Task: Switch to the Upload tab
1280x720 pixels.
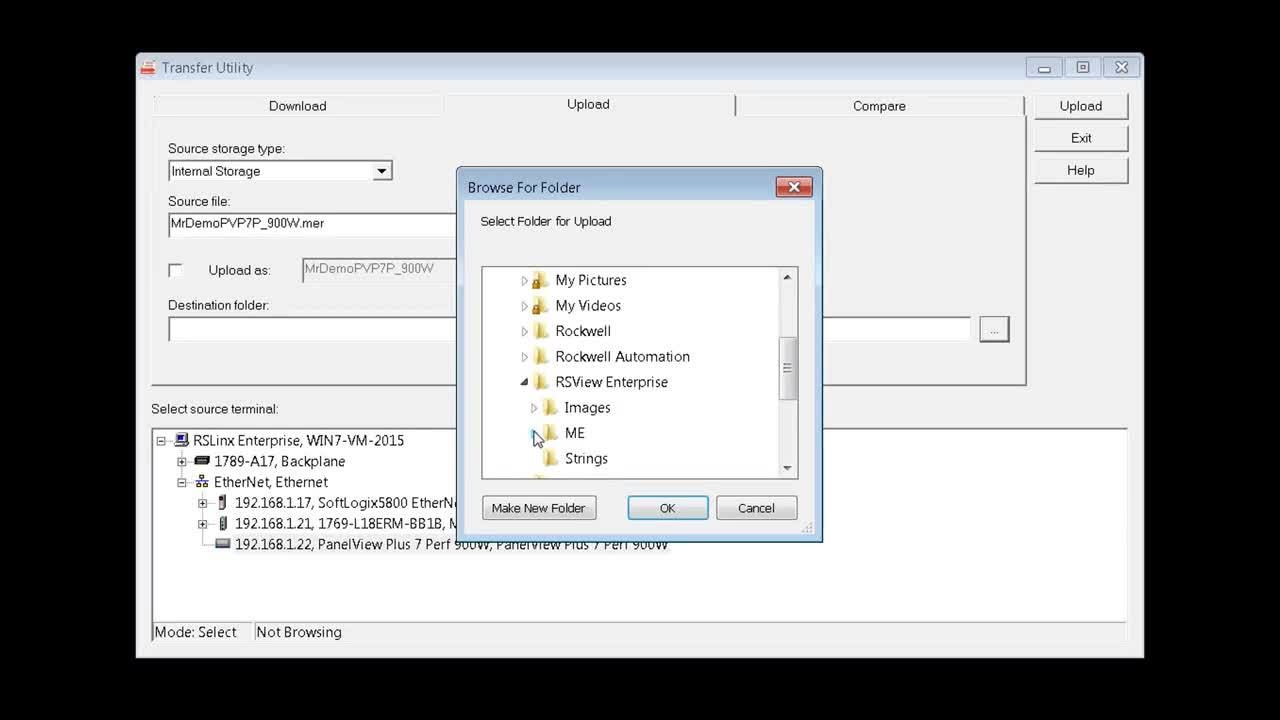Action: click(x=588, y=104)
